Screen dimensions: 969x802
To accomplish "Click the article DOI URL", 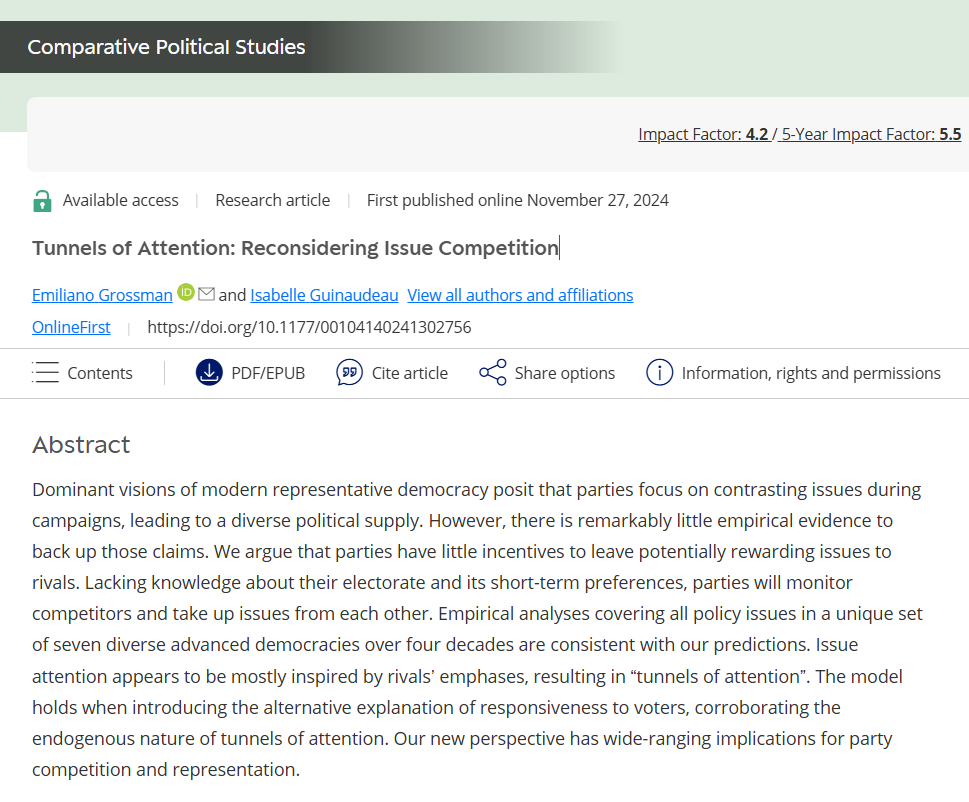I will click(x=309, y=327).
